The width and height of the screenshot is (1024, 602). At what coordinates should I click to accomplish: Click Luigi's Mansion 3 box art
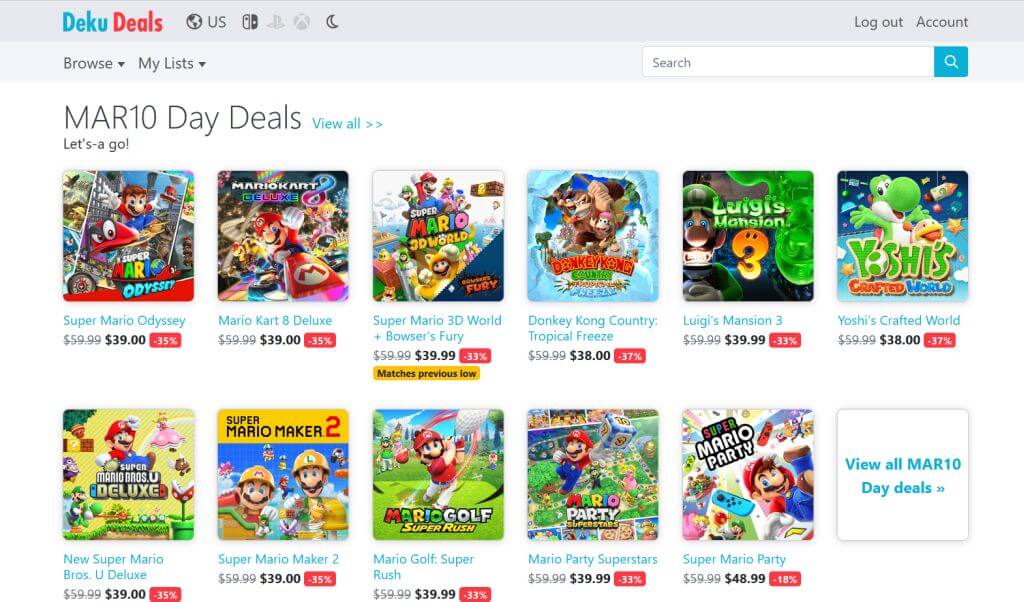(748, 236)
